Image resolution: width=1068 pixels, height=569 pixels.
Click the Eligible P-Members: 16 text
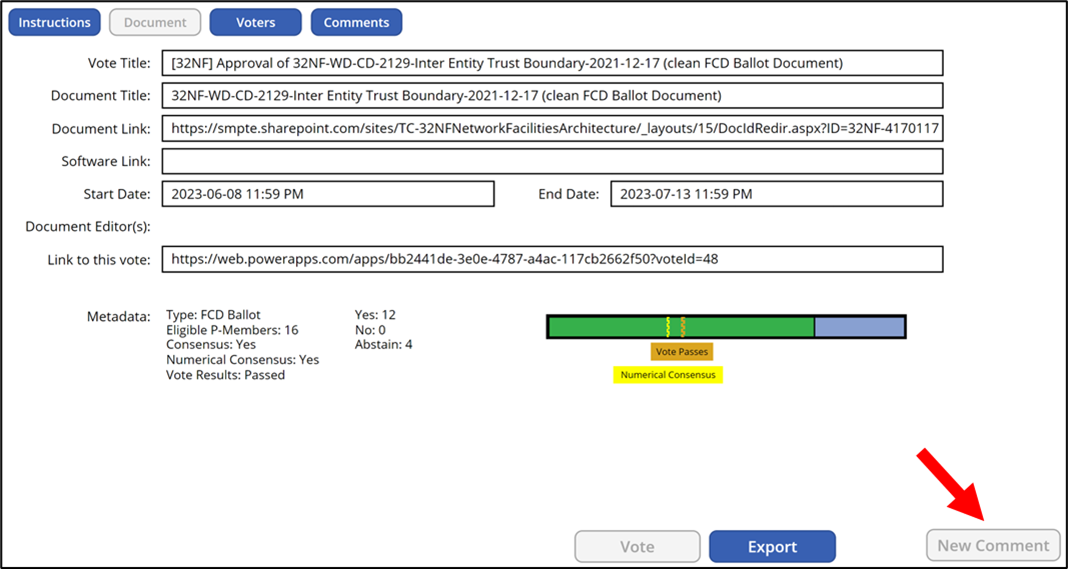[x=232, y=330]
